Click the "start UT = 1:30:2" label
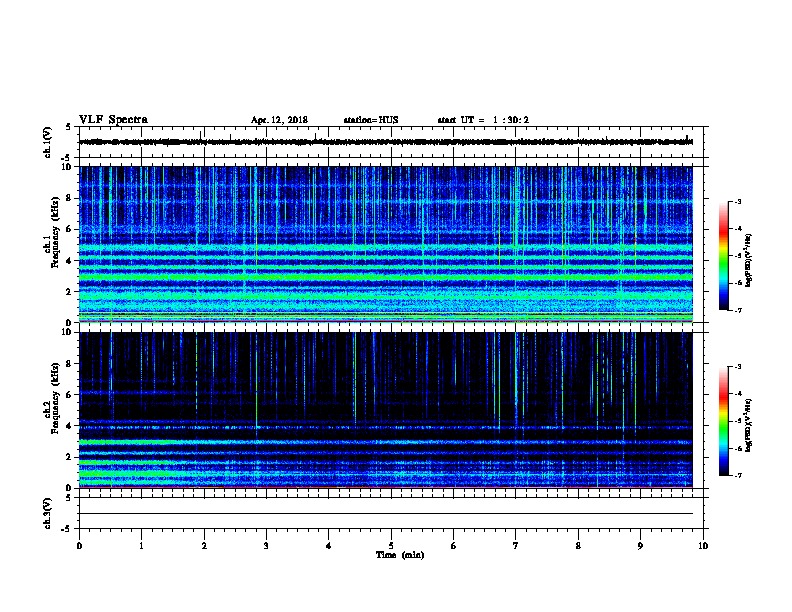792x612 pixels. pyautogui.click(x=483, y=120)
